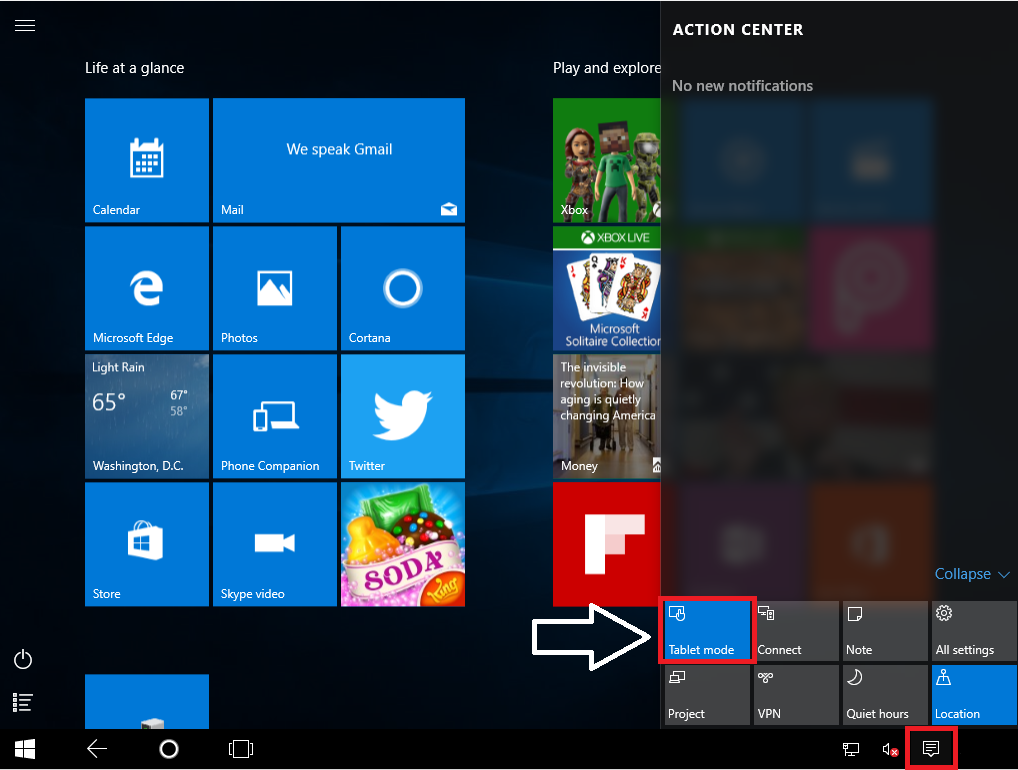This screenshot has height=770, width=1018.
Task: Open the red Flipboard tile
Action: coord(606,544)
